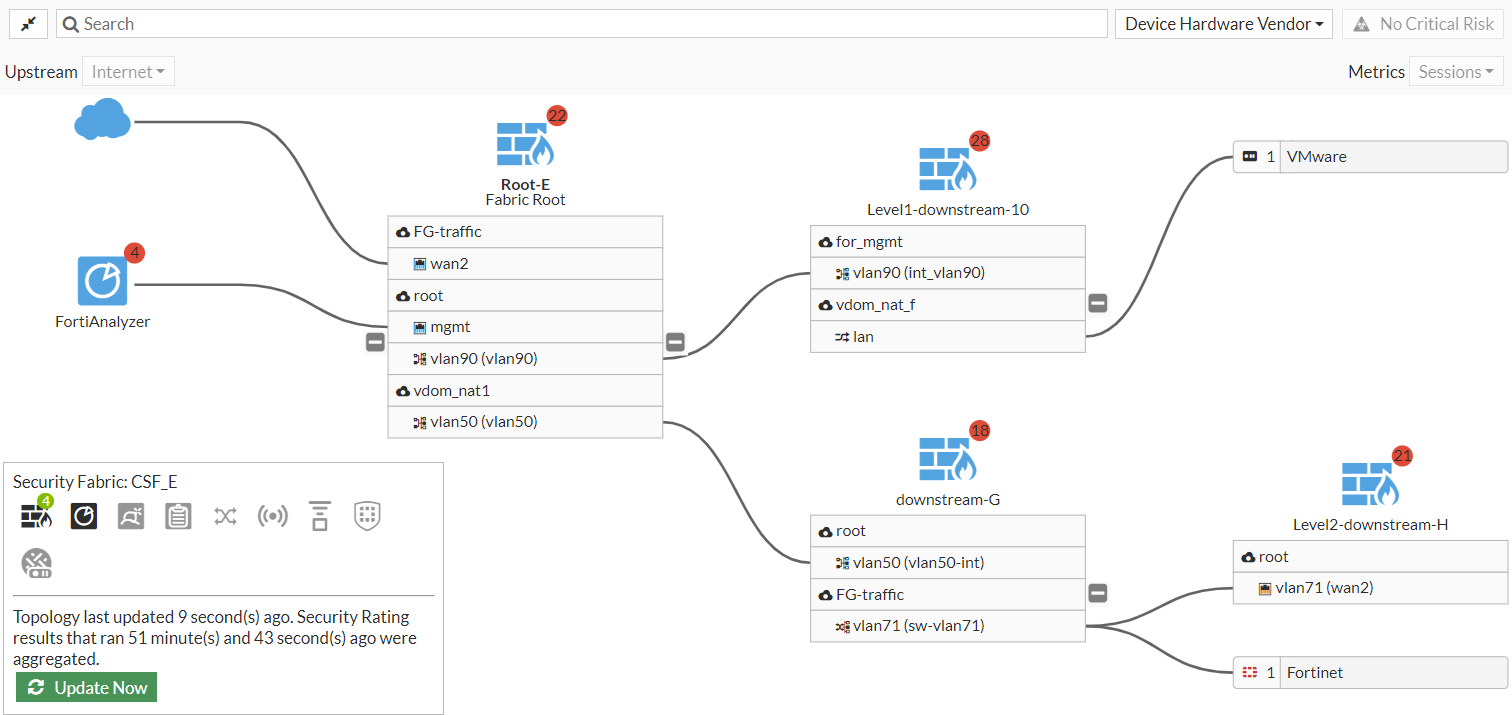Click the topology Search field
1512x715 pixels.
pyautogui.click(x=582, y=24)
